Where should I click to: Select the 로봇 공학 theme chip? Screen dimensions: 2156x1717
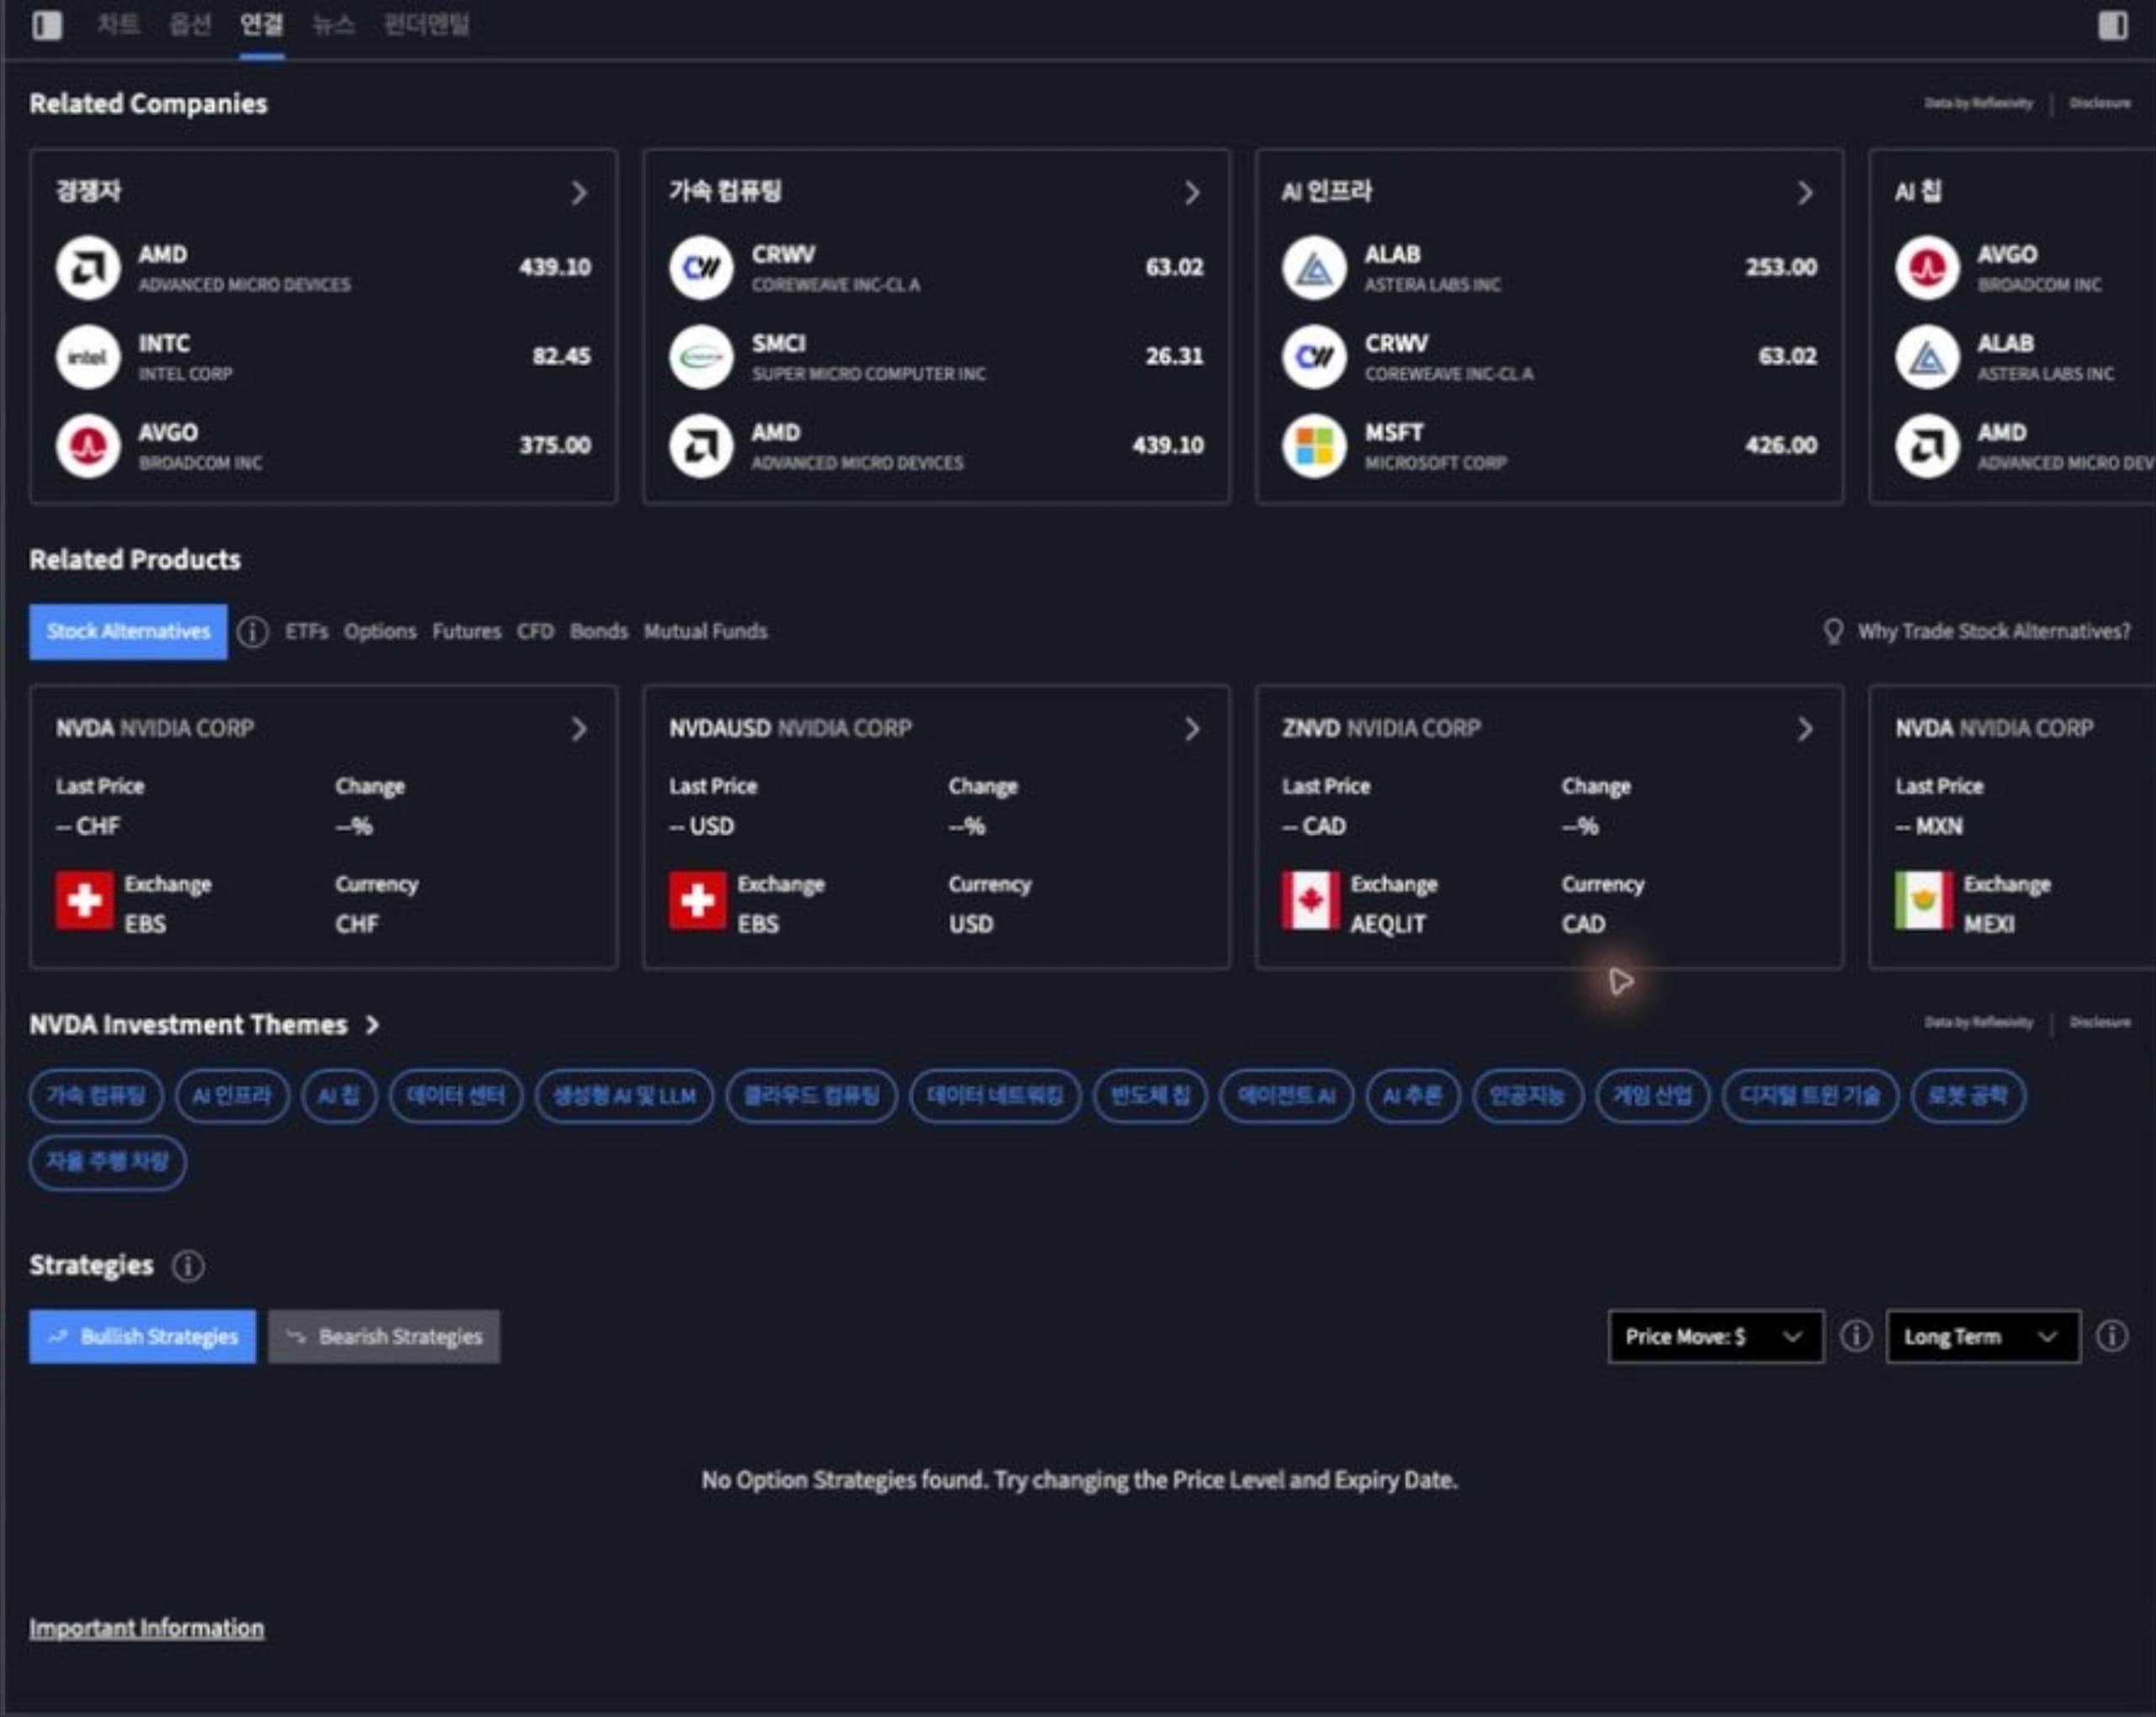coord(1968,1096)
